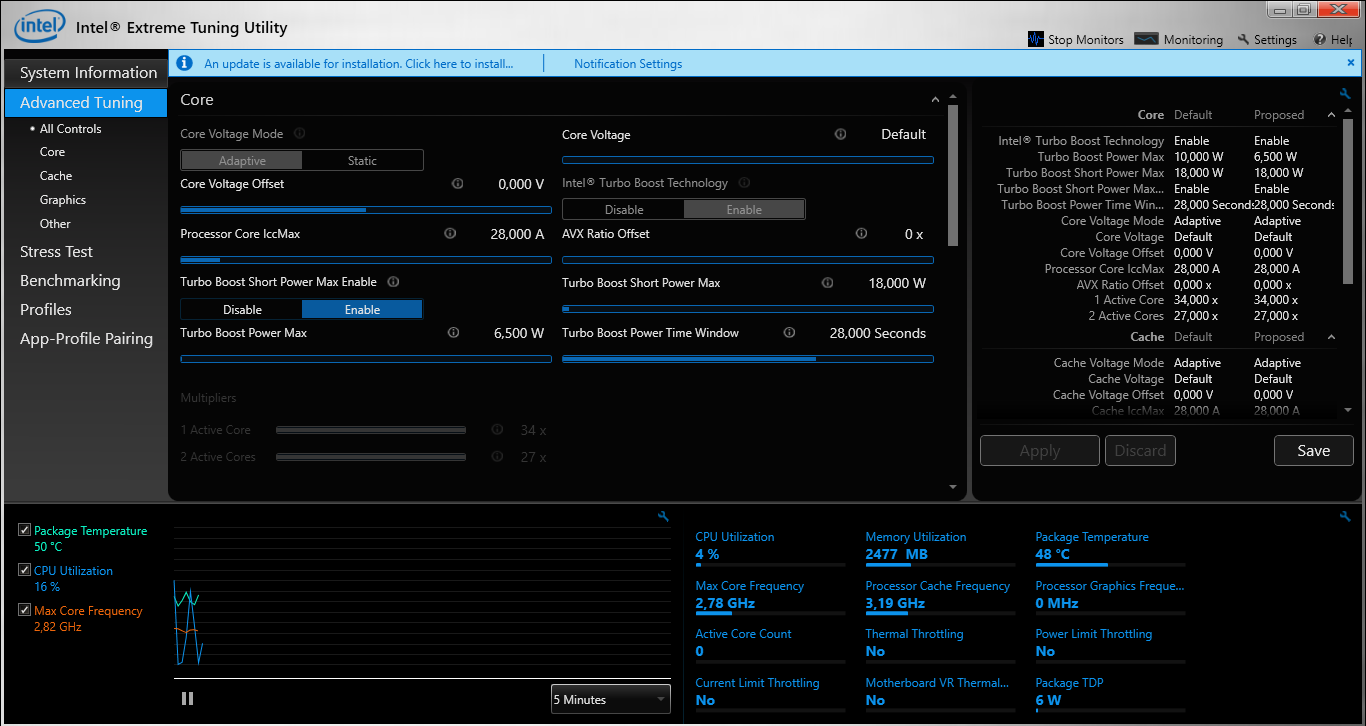Image resolution: width=1366 pixels, height=726 pixels.
Task: Uncheck the Max Core Frequency graph checkbox
Action: coord(25,610)
